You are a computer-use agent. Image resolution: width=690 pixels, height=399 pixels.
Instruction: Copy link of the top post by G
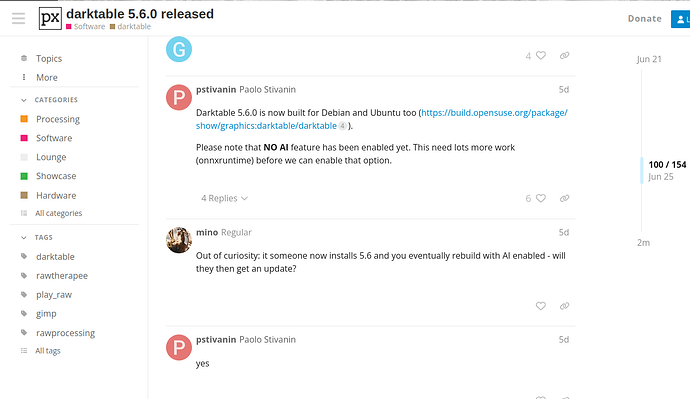coord(564,55)
